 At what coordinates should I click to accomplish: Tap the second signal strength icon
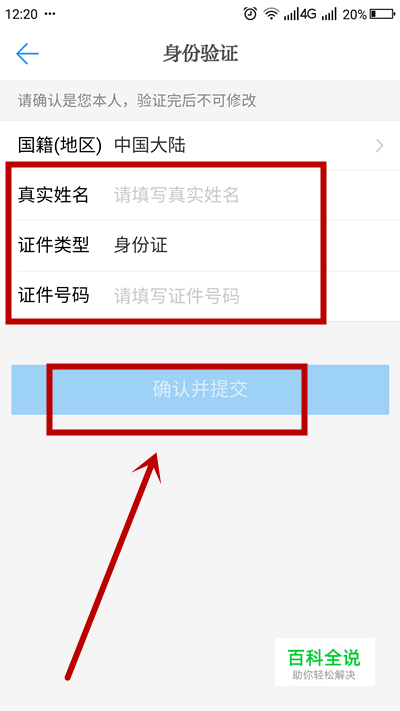coord(329,14)
